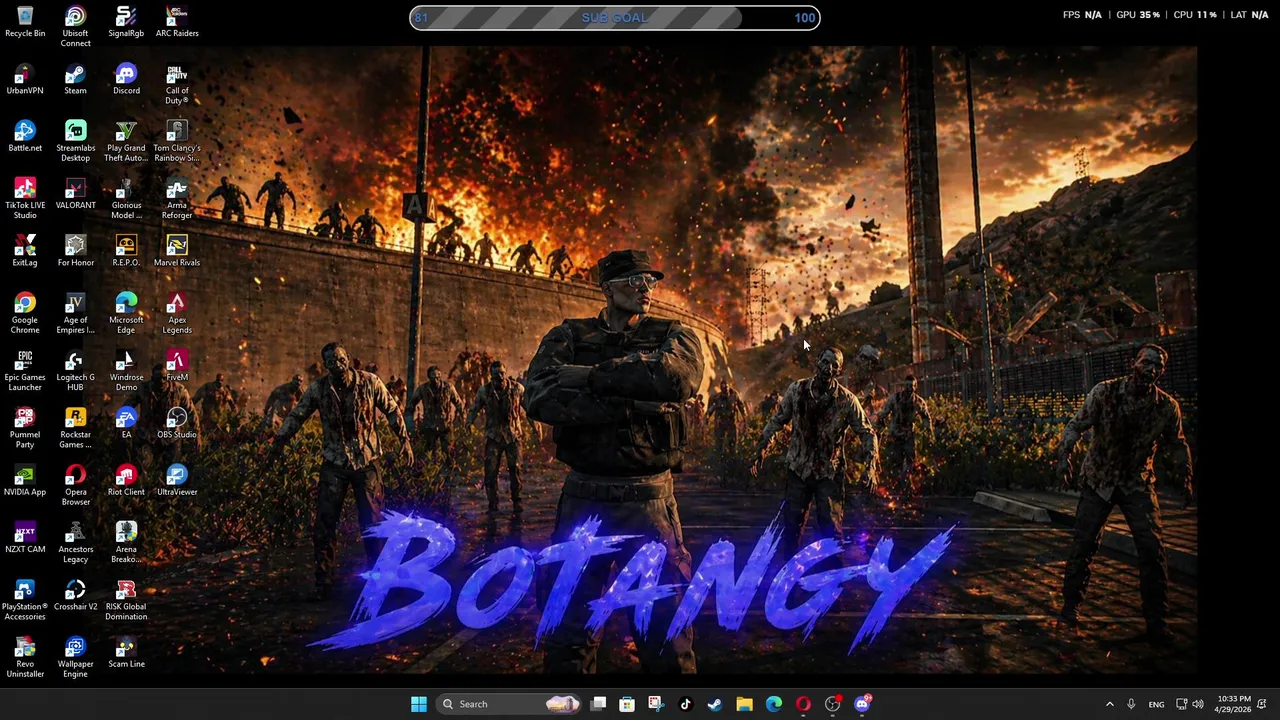Screen dimensions: 1280x720
Task: Select the OBS Studio shortcut
Action: [x=177, y=423]
